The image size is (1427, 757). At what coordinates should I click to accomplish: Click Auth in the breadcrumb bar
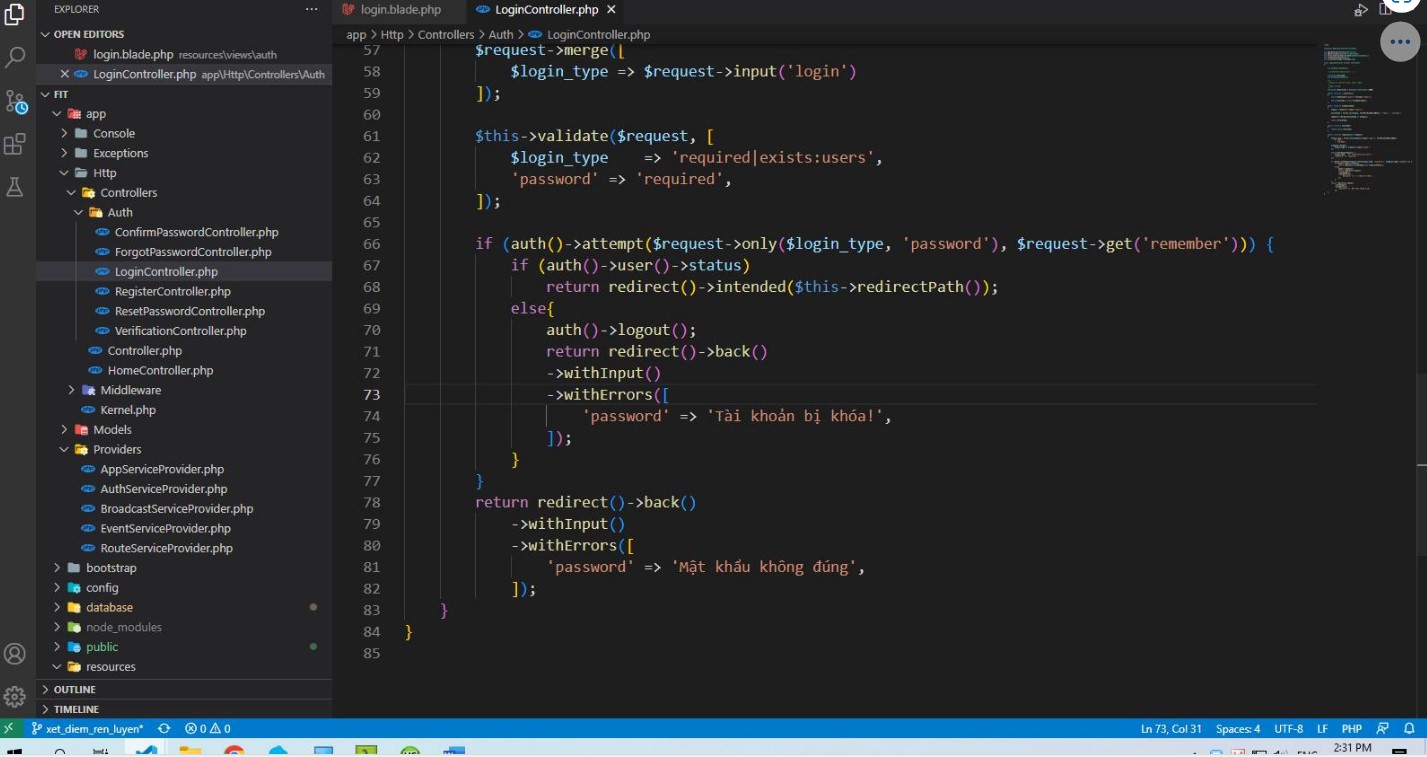pyautogui.click(x=501, y=33)
